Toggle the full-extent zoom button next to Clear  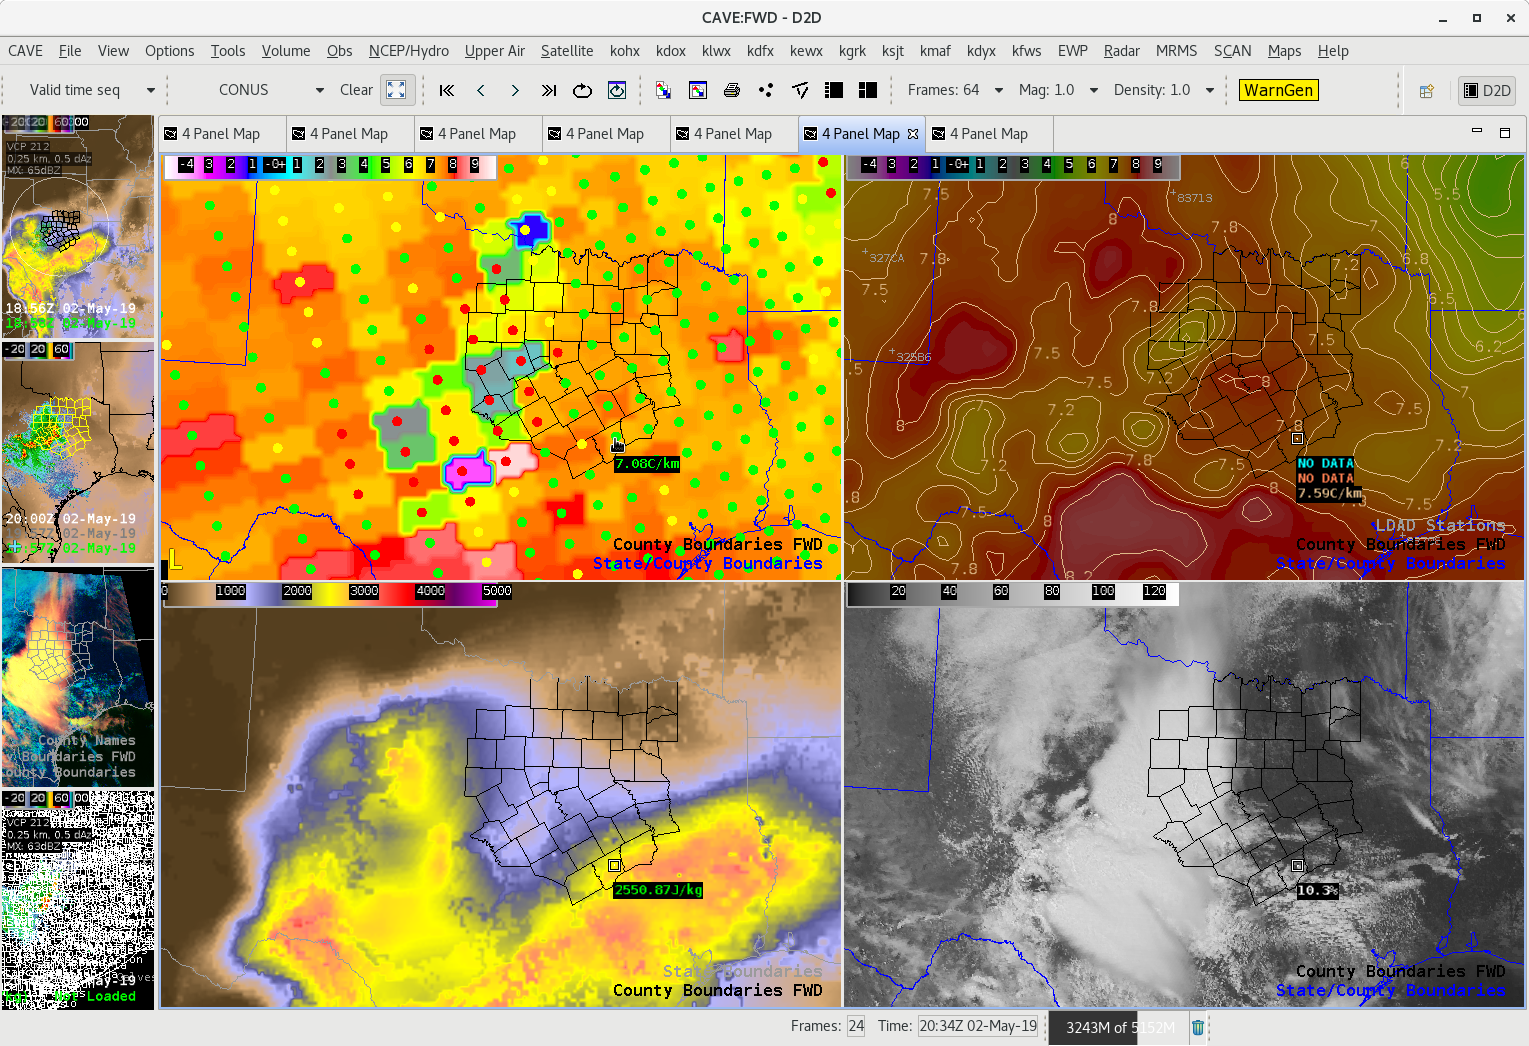pos(396,90)
